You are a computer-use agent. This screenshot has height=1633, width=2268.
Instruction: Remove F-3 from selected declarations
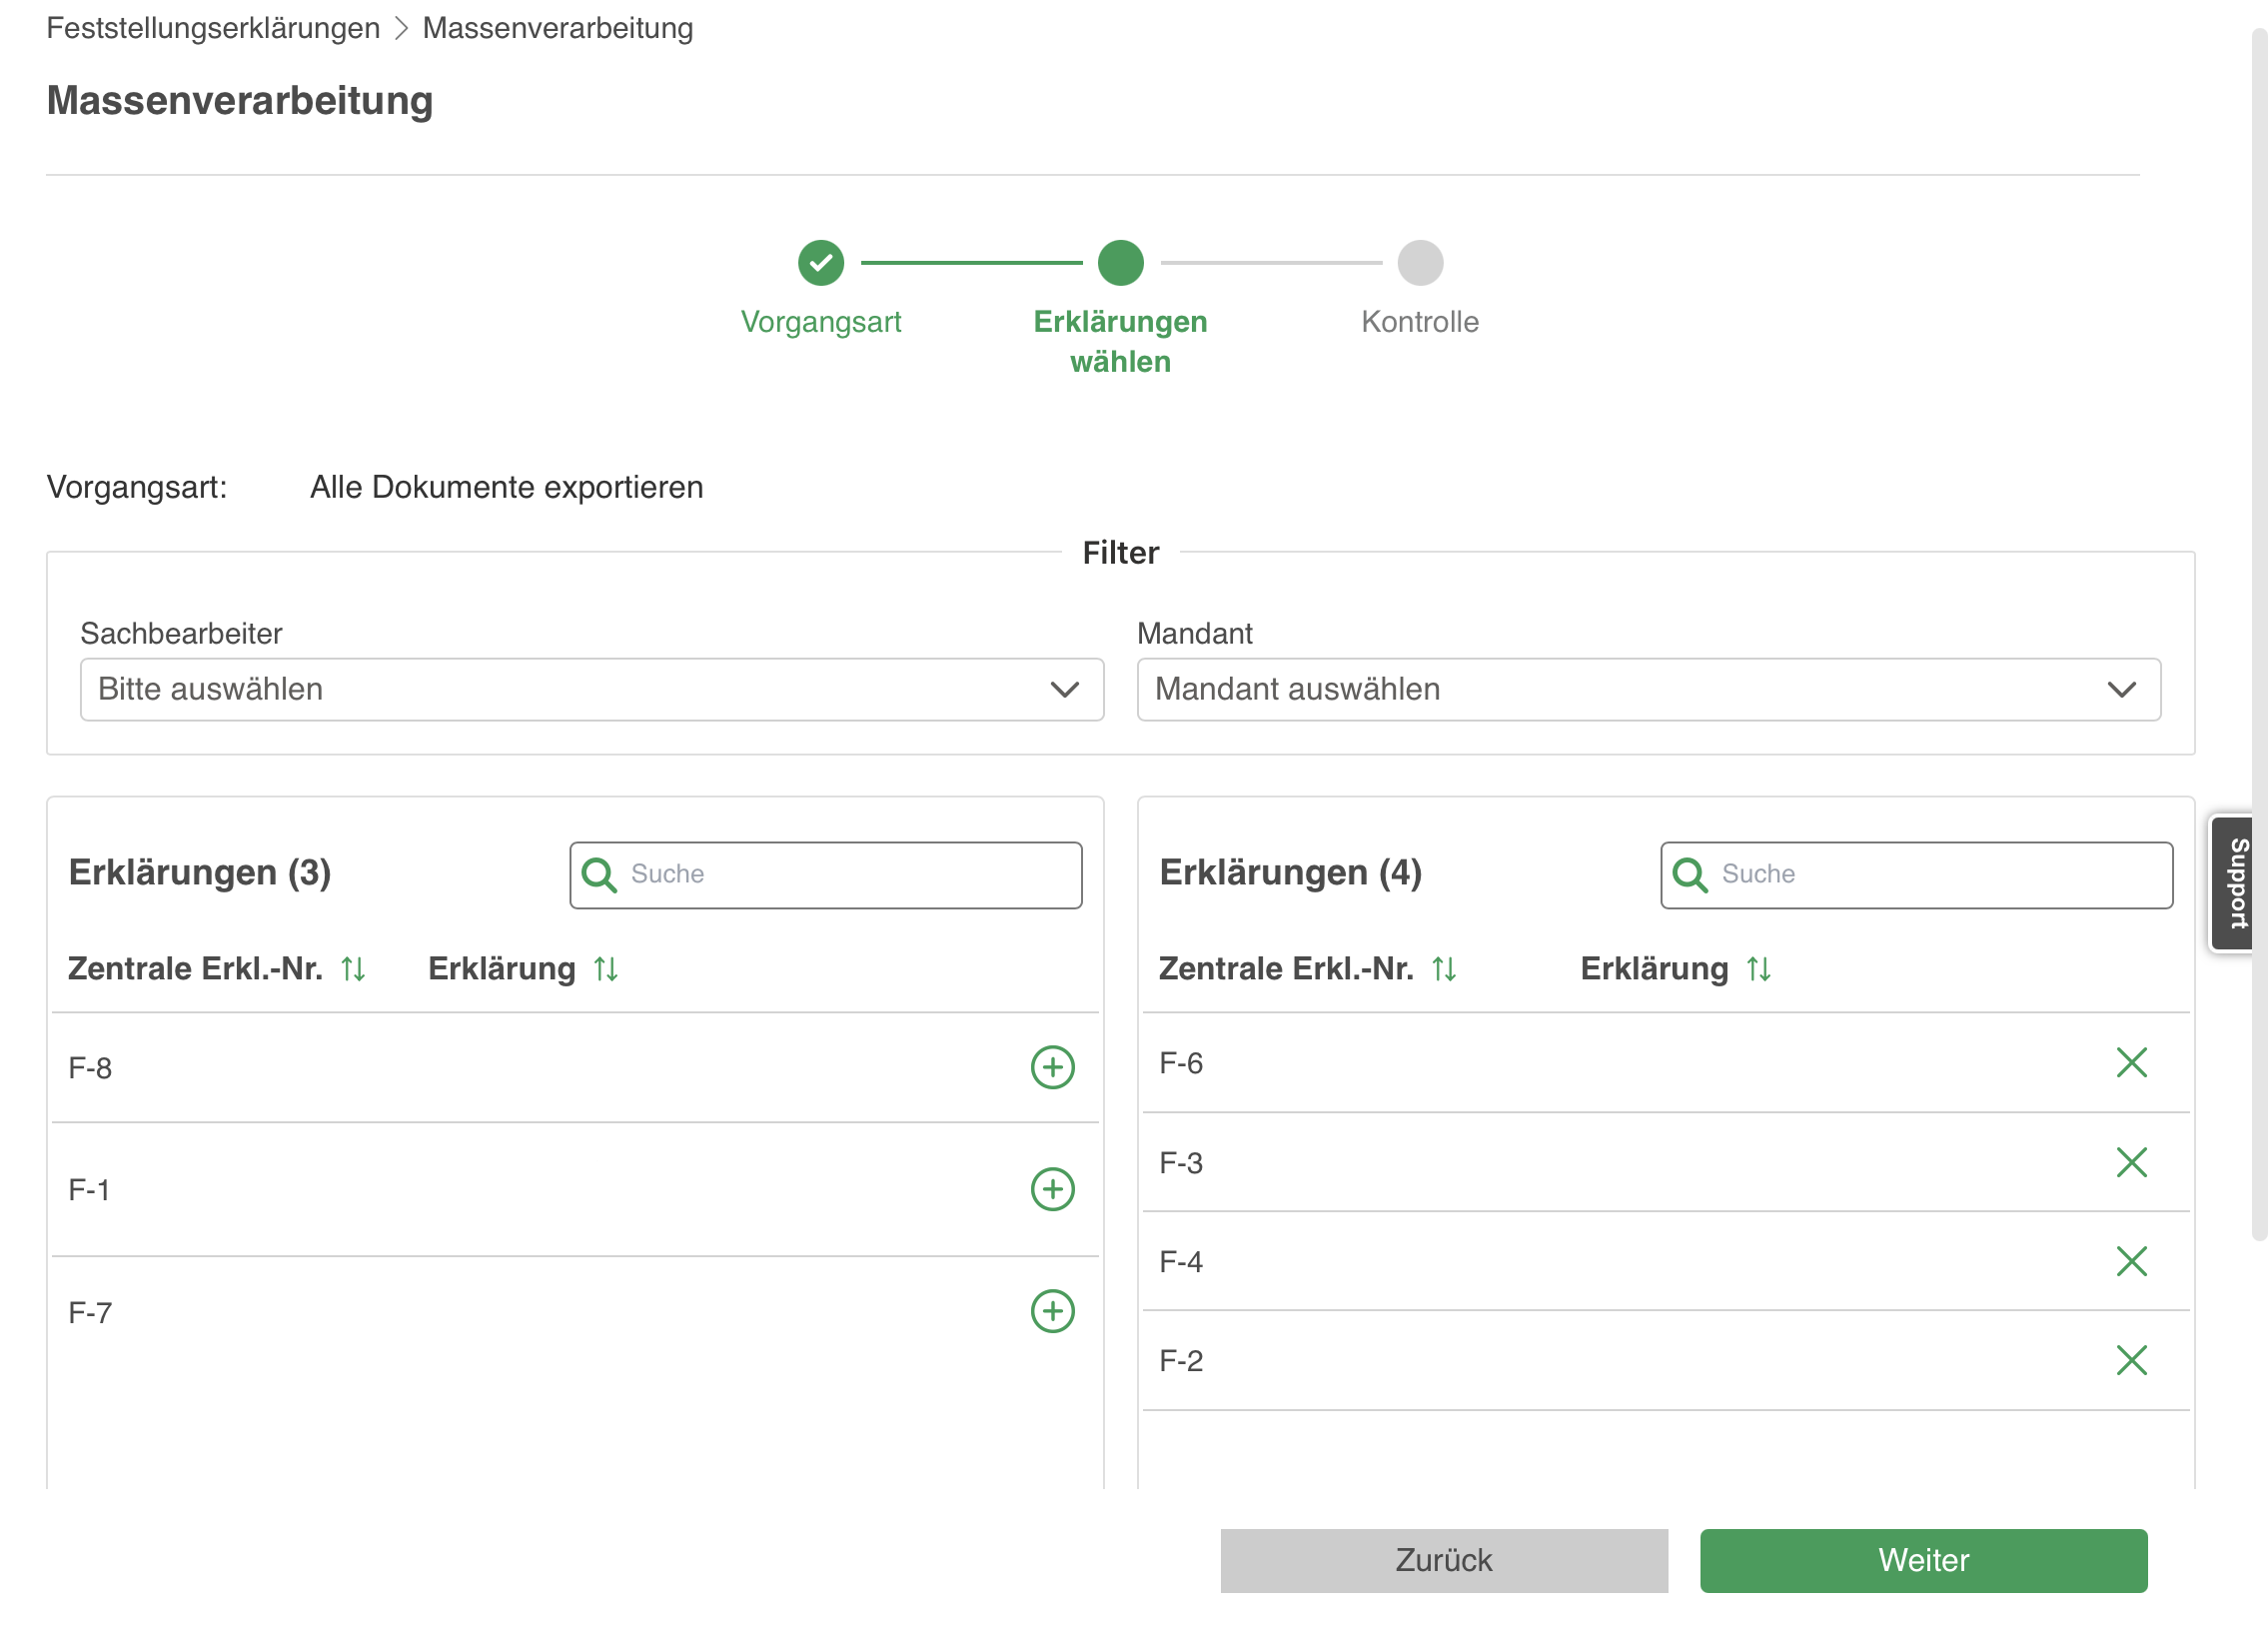(2131, 1162)
